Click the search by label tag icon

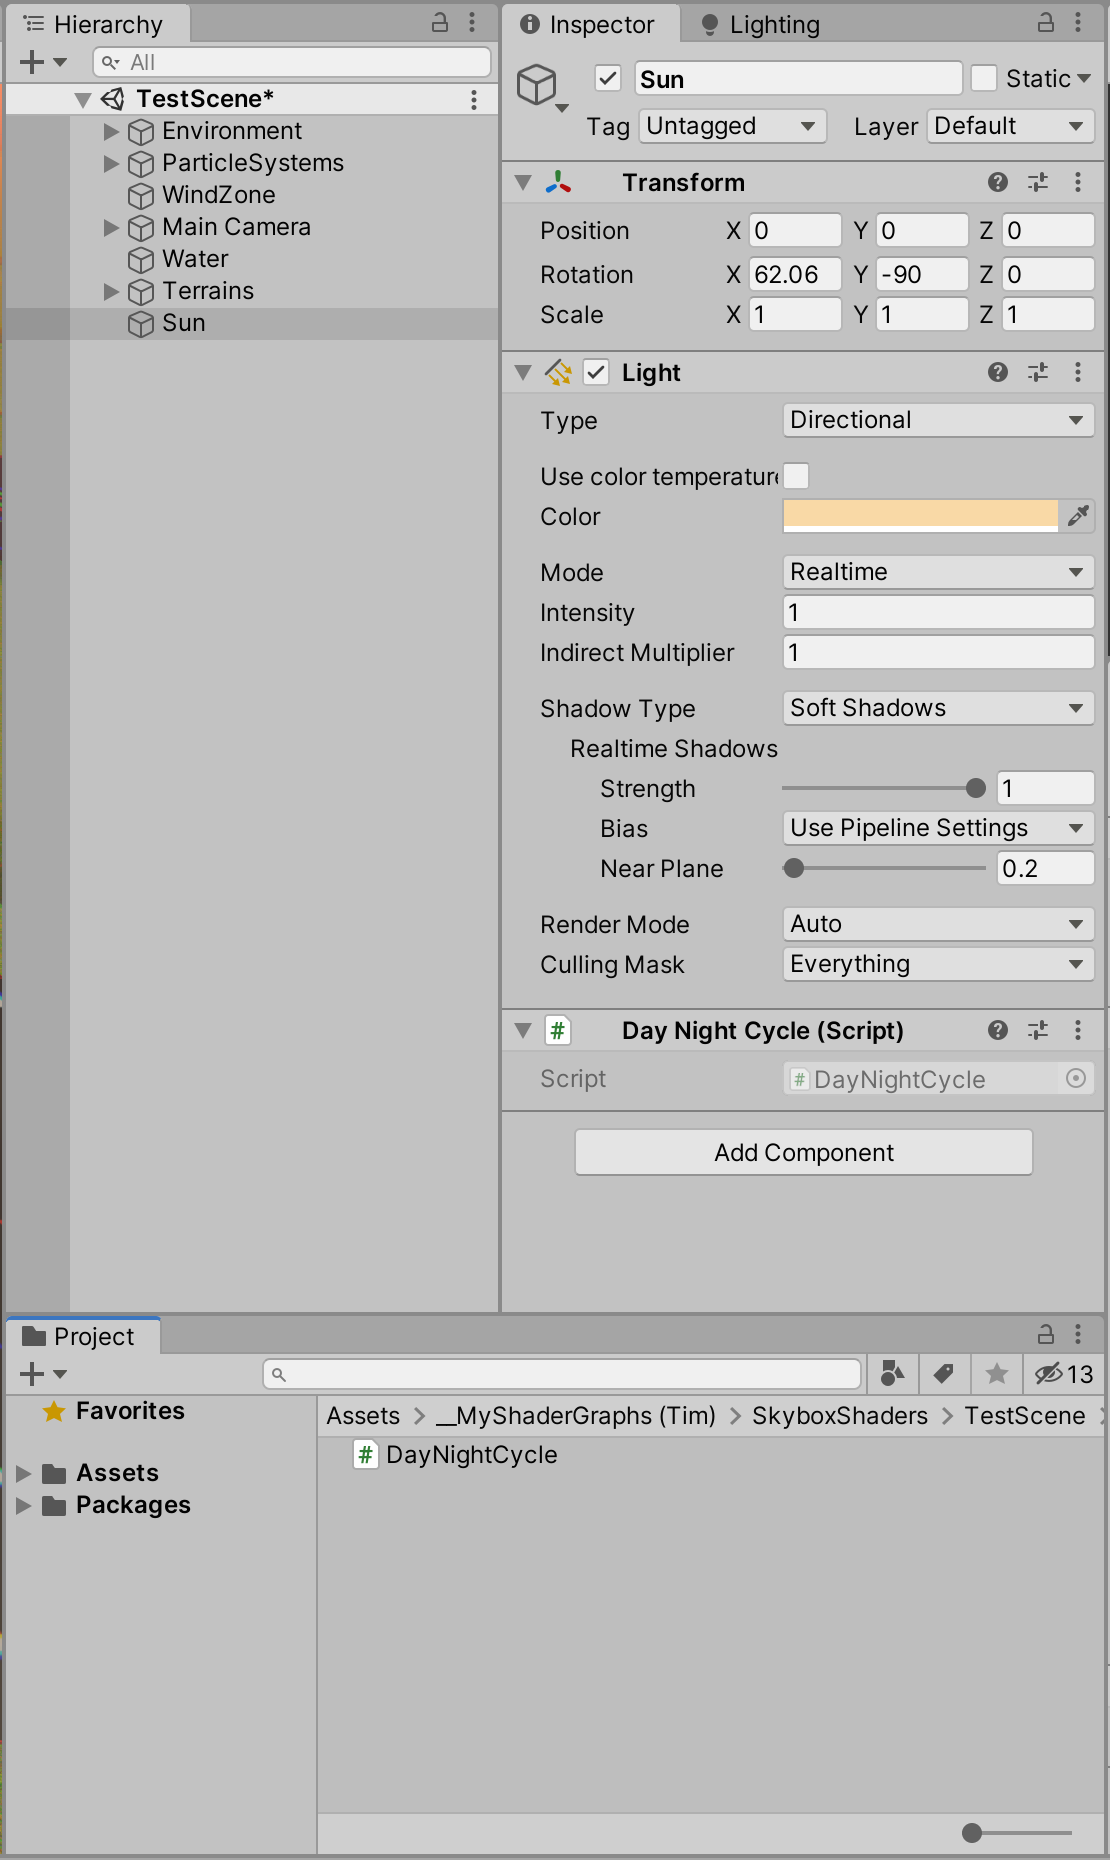pyautogui.click(x=943, y=1374)
